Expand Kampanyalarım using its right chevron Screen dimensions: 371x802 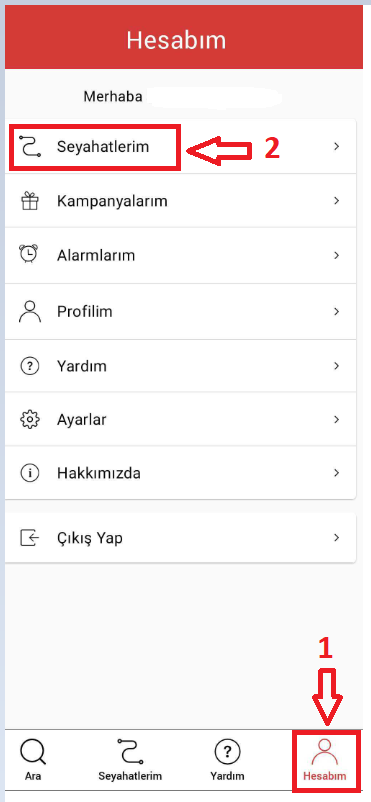tap(336, 200)
